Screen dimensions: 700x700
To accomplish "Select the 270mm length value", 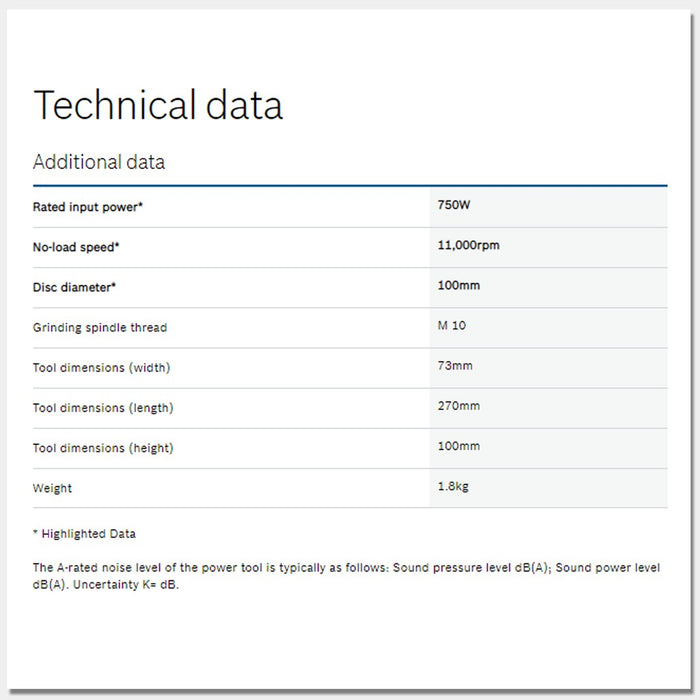I will 459,406.
